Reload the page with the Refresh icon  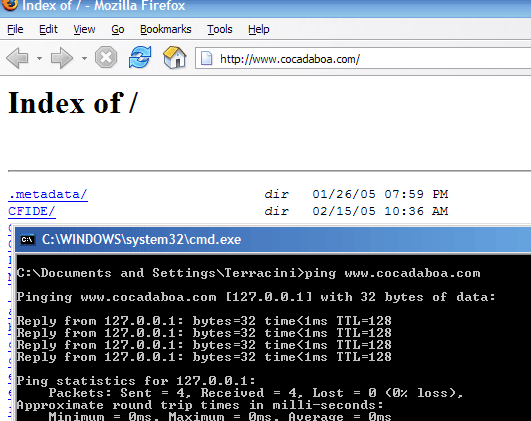140,57
